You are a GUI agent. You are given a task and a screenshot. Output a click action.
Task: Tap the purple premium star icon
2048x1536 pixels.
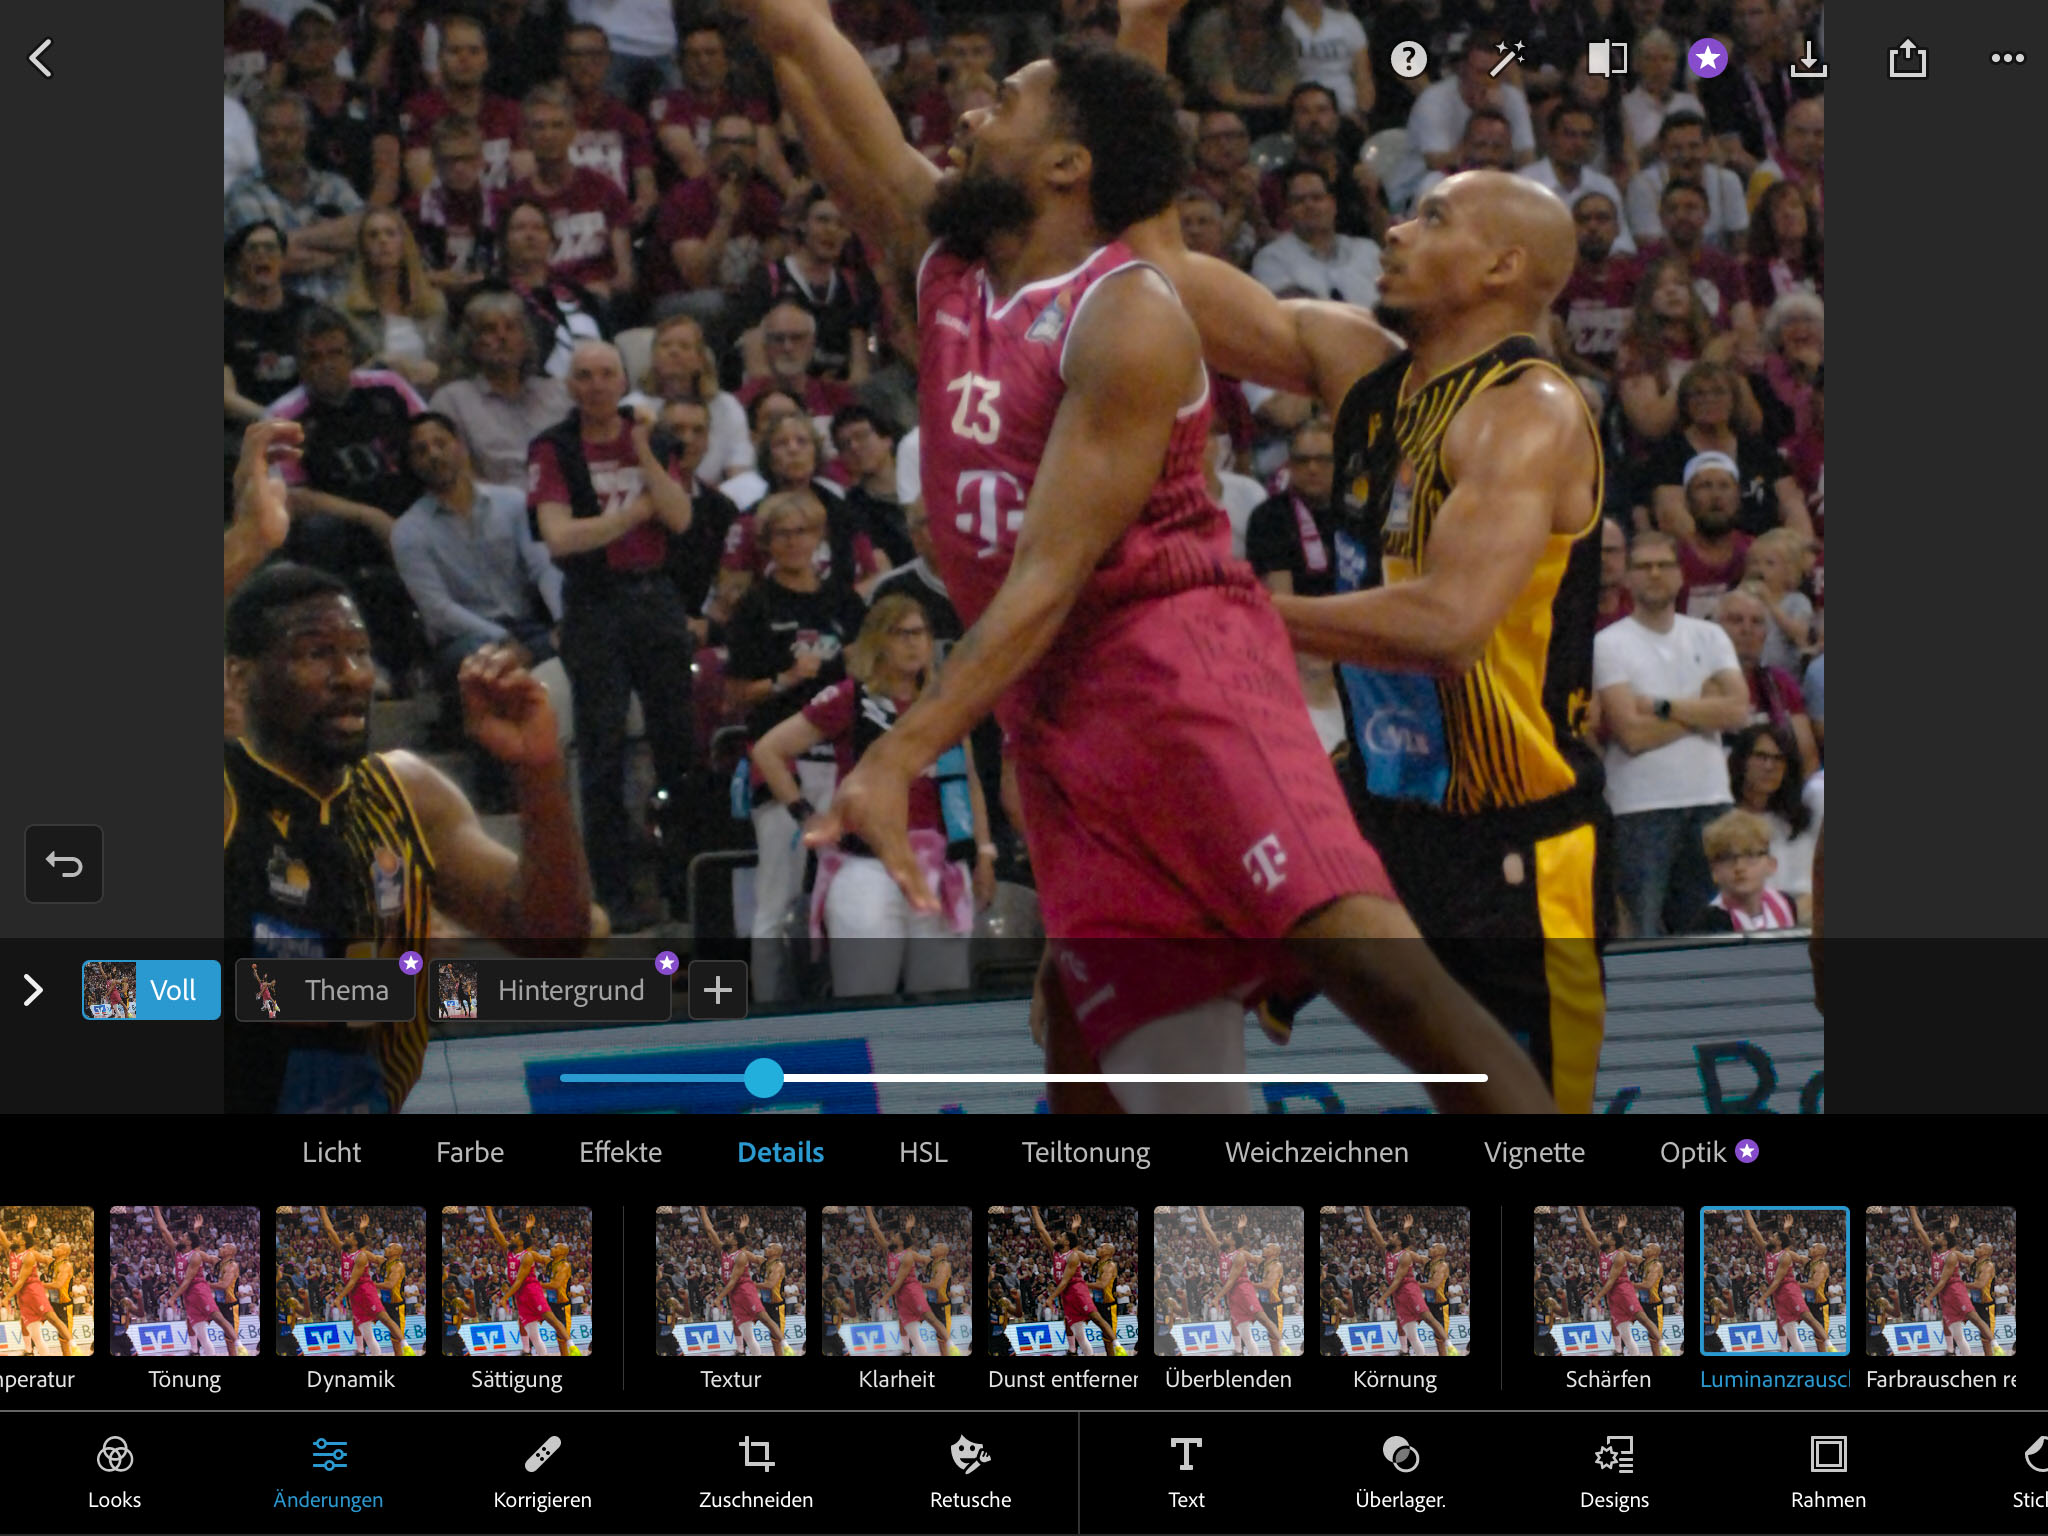[x=1707, y=59]
